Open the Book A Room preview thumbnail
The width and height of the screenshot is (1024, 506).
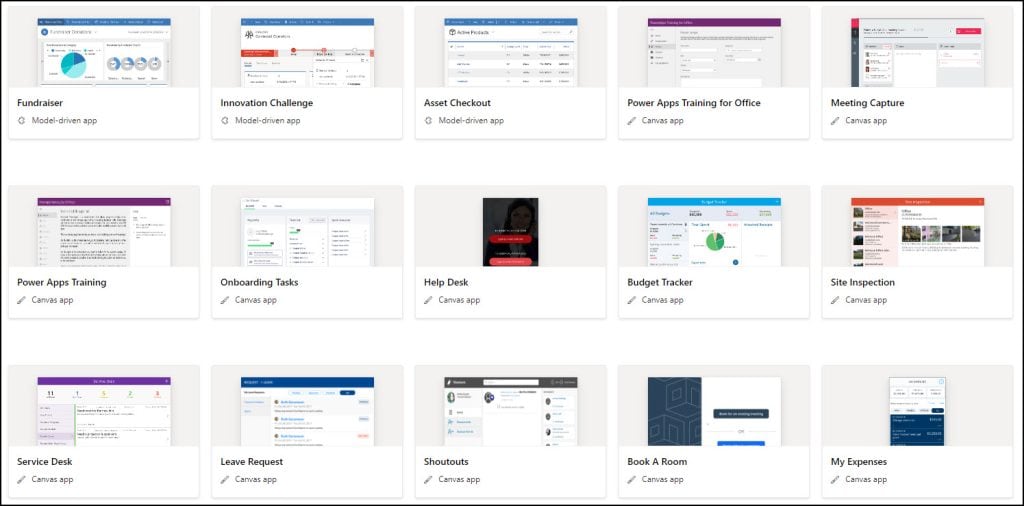[714, 411]
